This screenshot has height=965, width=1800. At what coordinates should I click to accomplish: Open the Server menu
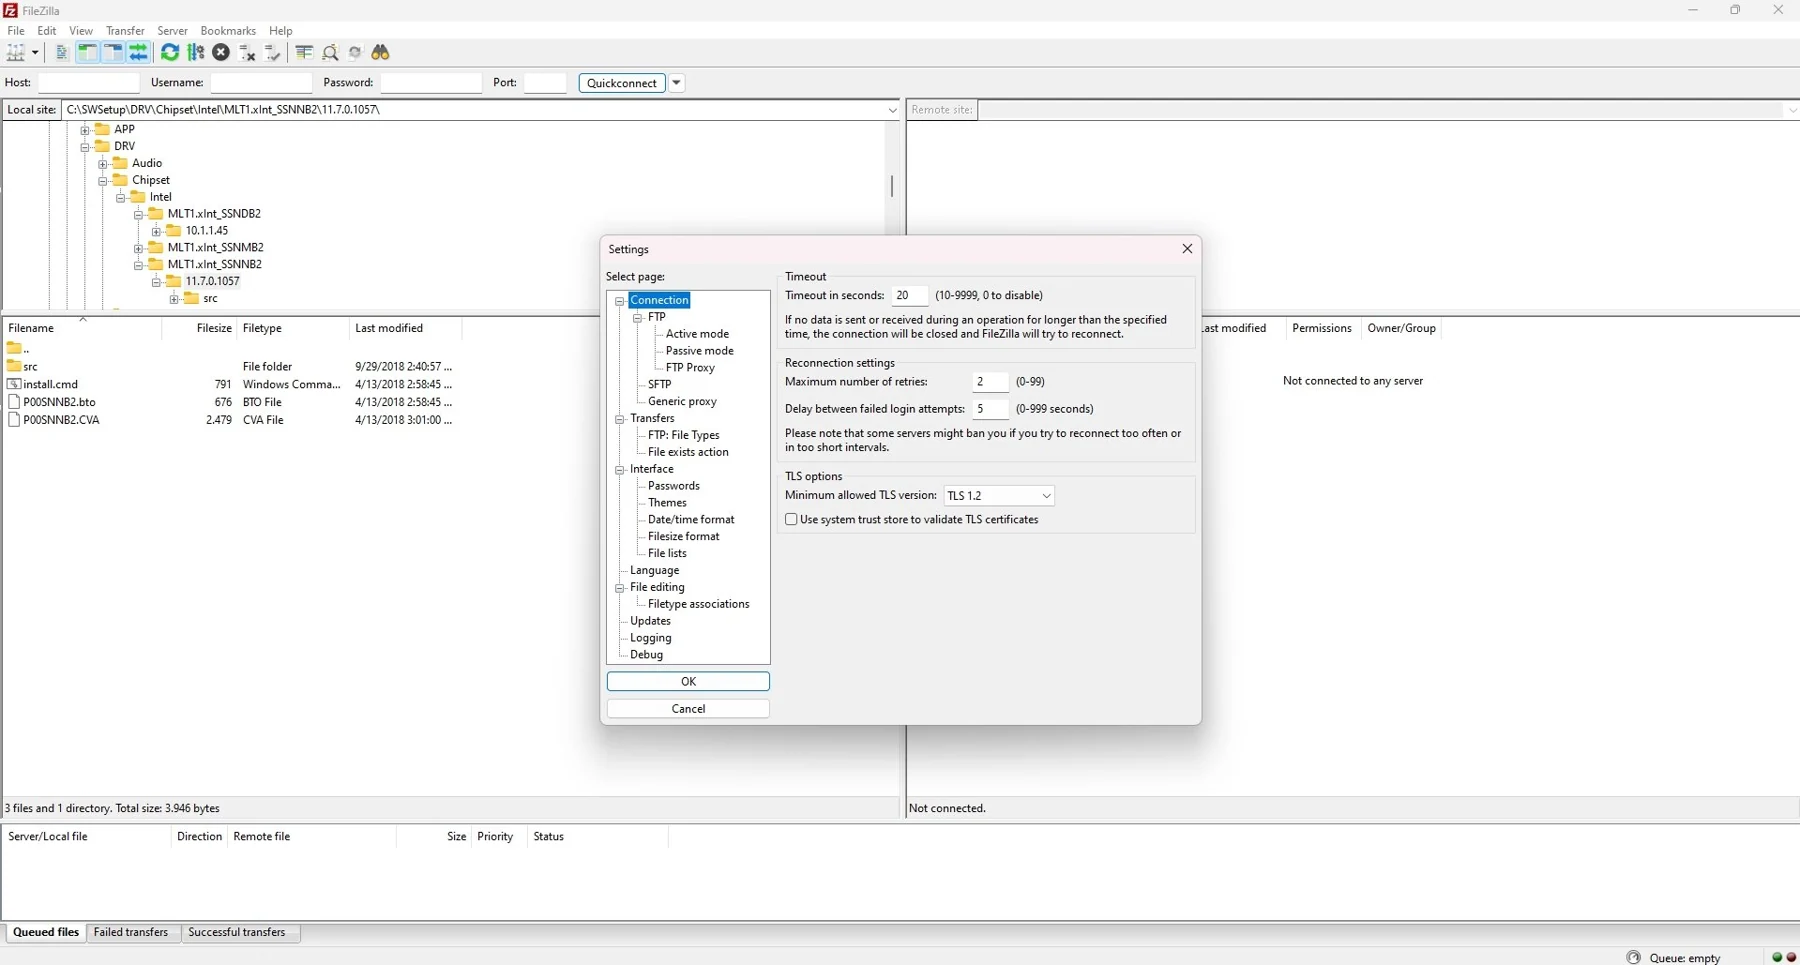click(172, 31)
